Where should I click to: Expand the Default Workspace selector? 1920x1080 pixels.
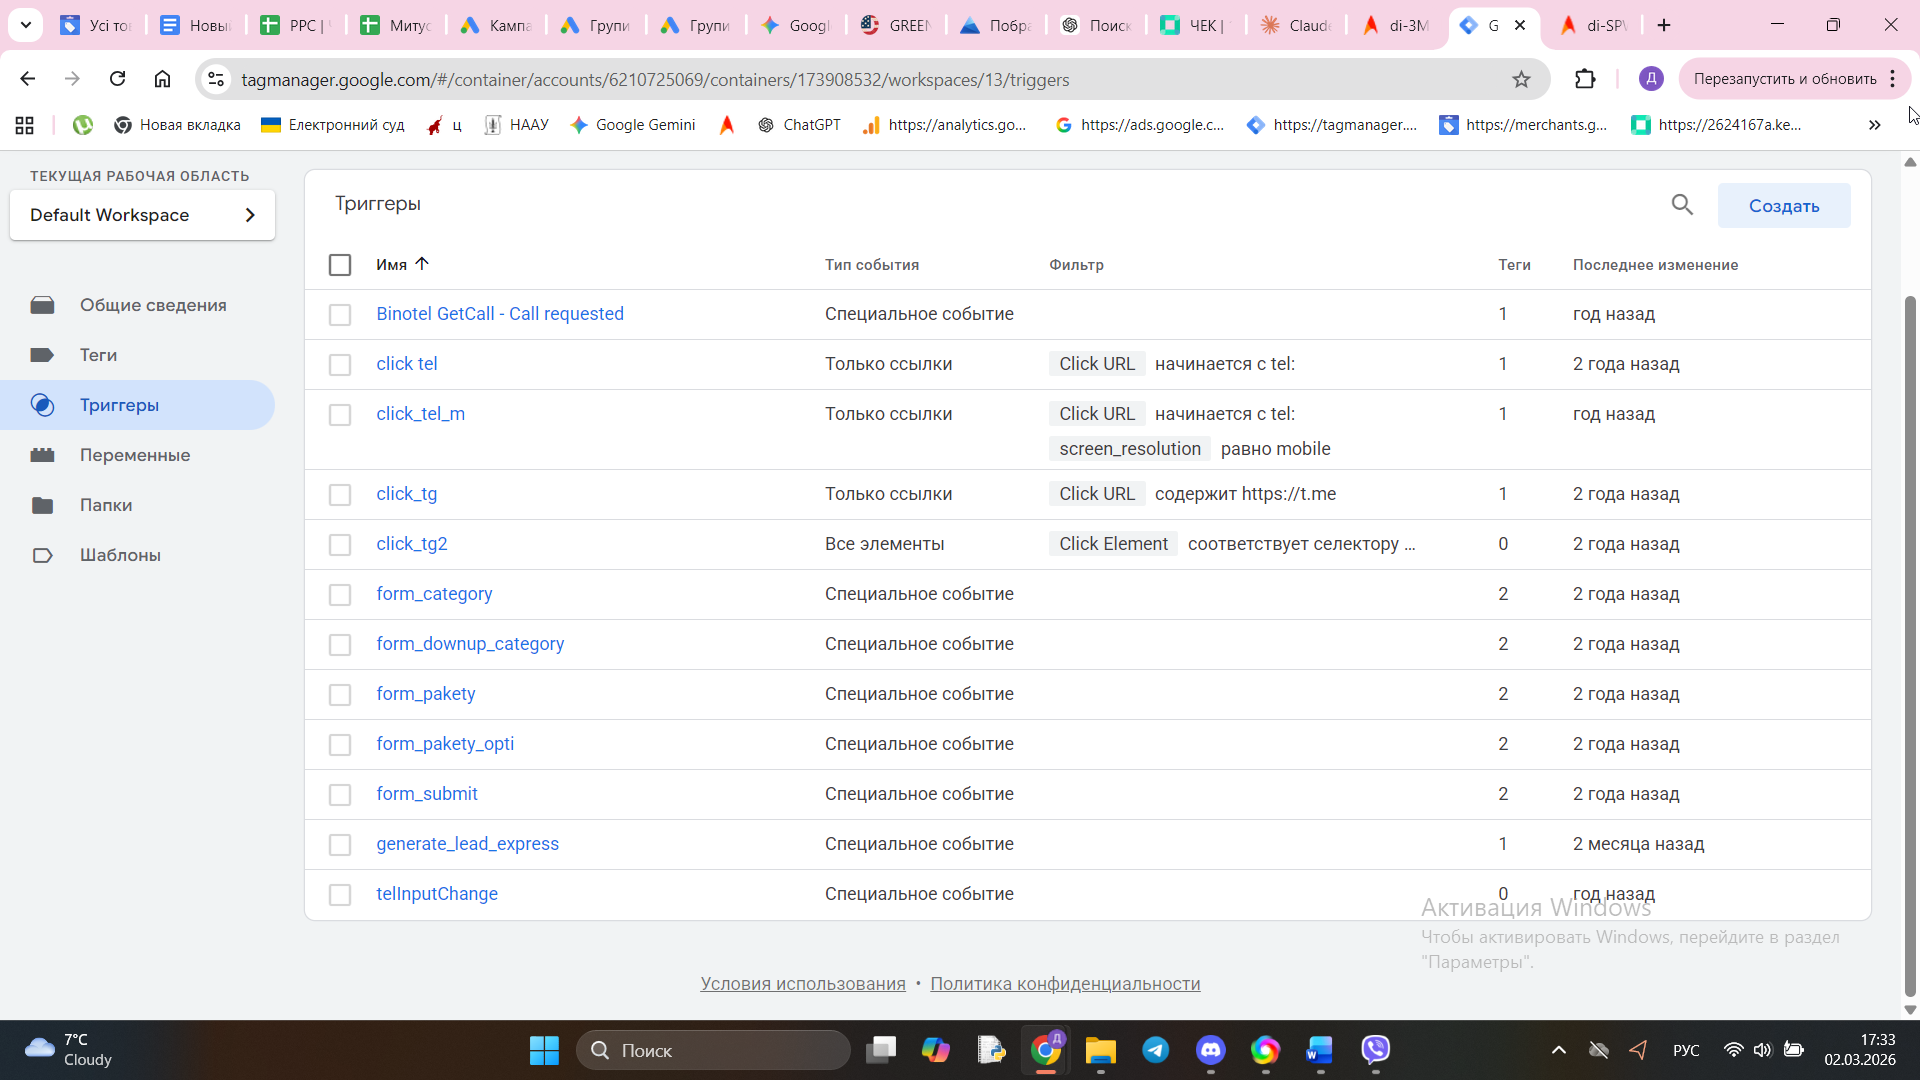pos(142,215)
